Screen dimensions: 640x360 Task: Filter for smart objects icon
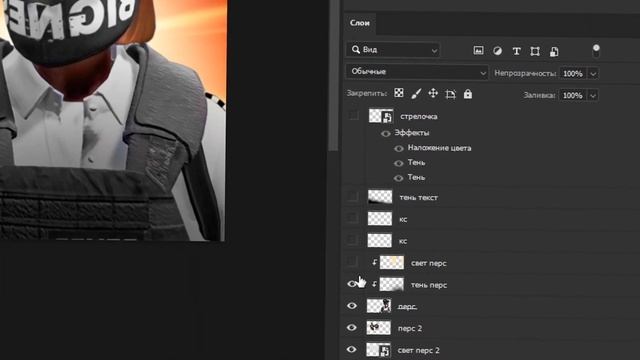pyautogui.click(x=554, y=51)
